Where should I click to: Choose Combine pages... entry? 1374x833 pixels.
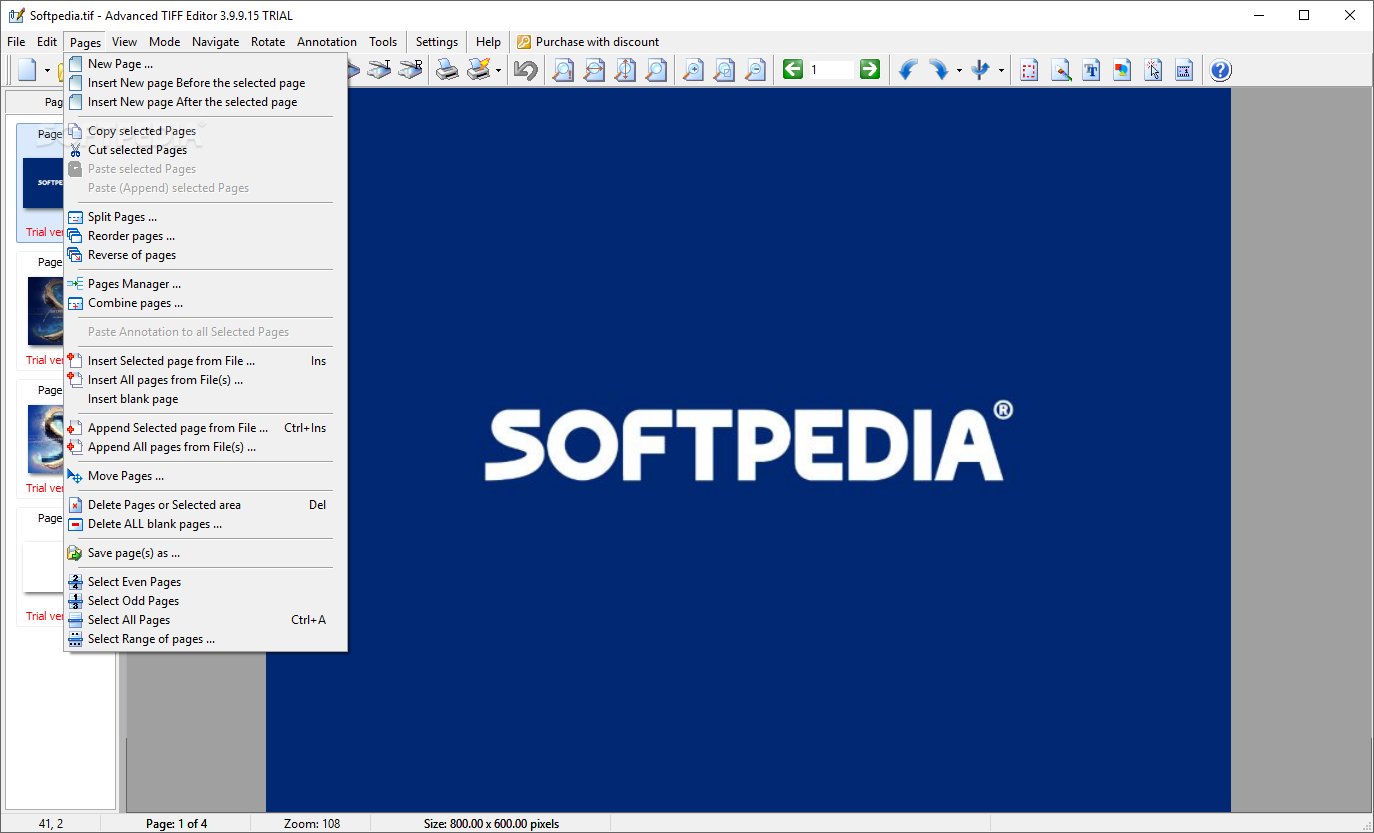coord(206,303)
